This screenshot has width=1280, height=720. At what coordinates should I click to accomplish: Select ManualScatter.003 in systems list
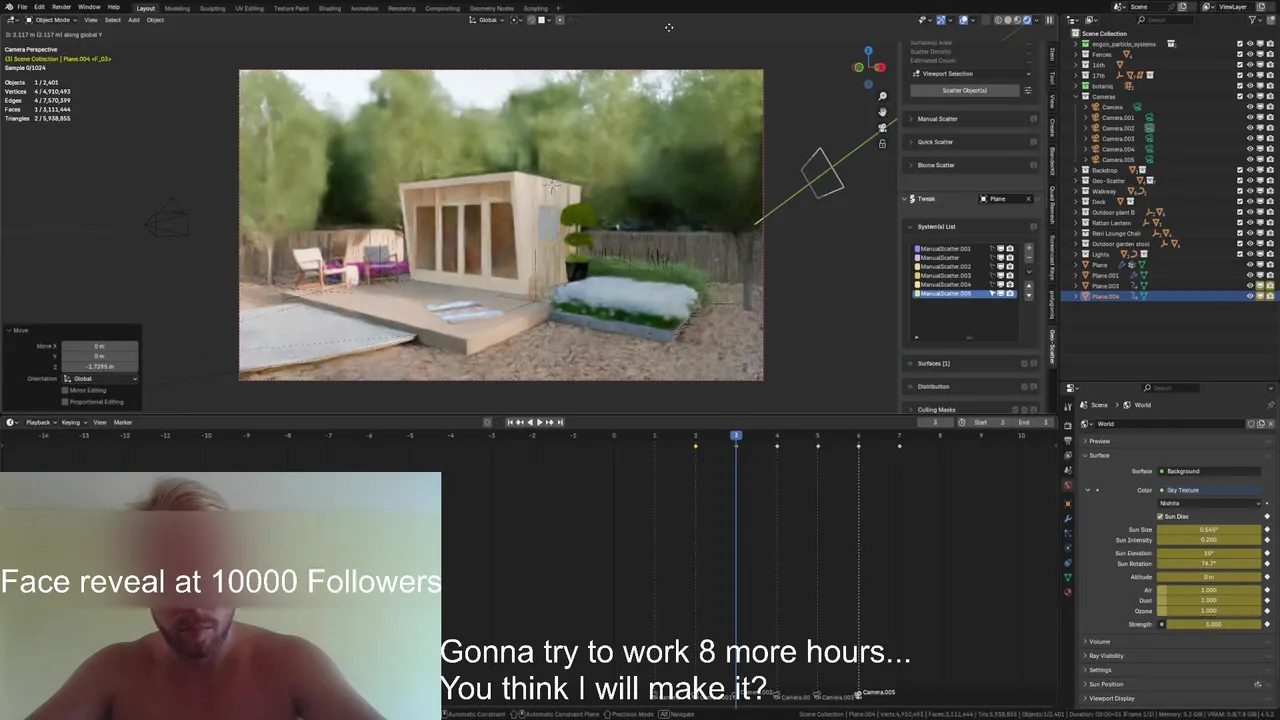964,276
